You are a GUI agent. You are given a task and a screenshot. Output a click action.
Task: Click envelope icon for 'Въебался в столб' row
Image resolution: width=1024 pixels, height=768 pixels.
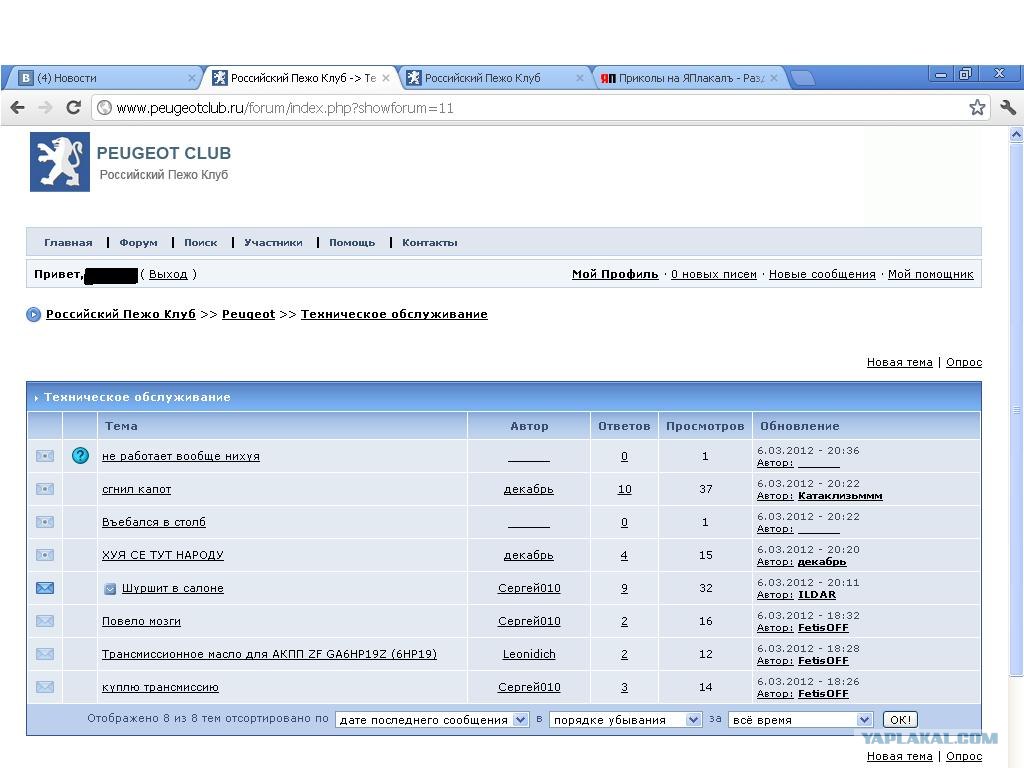click(x=45, y=522)
